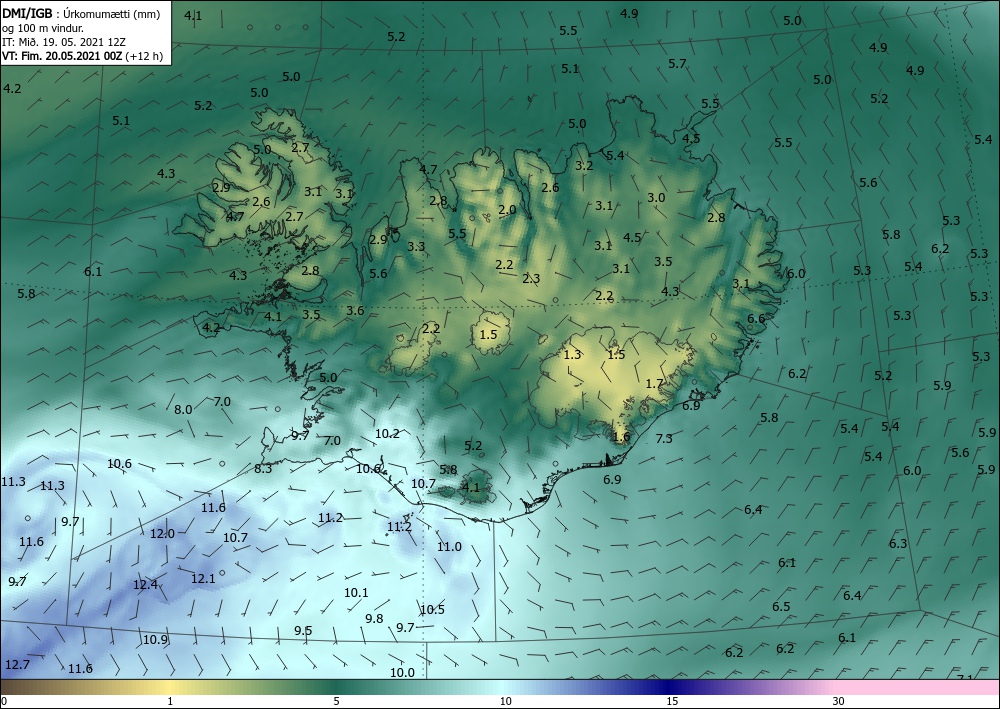Click the 6.6 value on east coast
1000x709 pixels.
coord(756,319)
